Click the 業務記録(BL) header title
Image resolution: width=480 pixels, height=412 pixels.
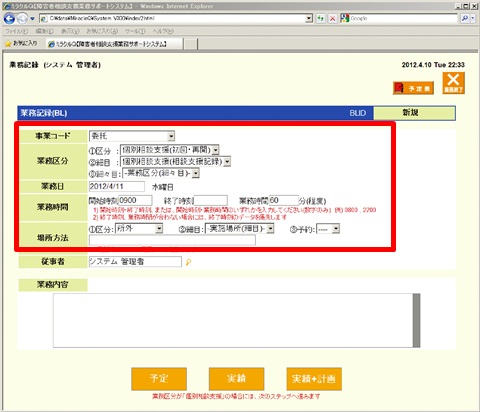pos(44,113)
